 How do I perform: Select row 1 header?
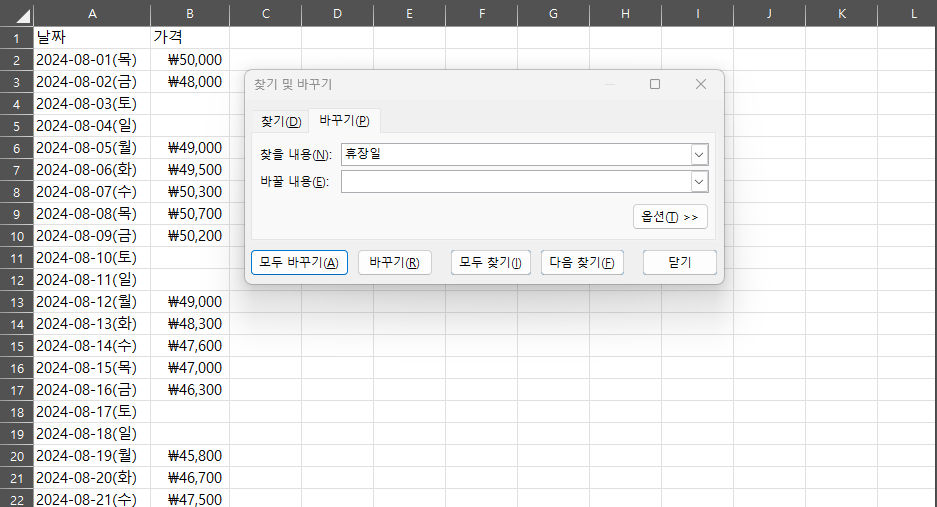pyautogui.click(x=17, y=38)
